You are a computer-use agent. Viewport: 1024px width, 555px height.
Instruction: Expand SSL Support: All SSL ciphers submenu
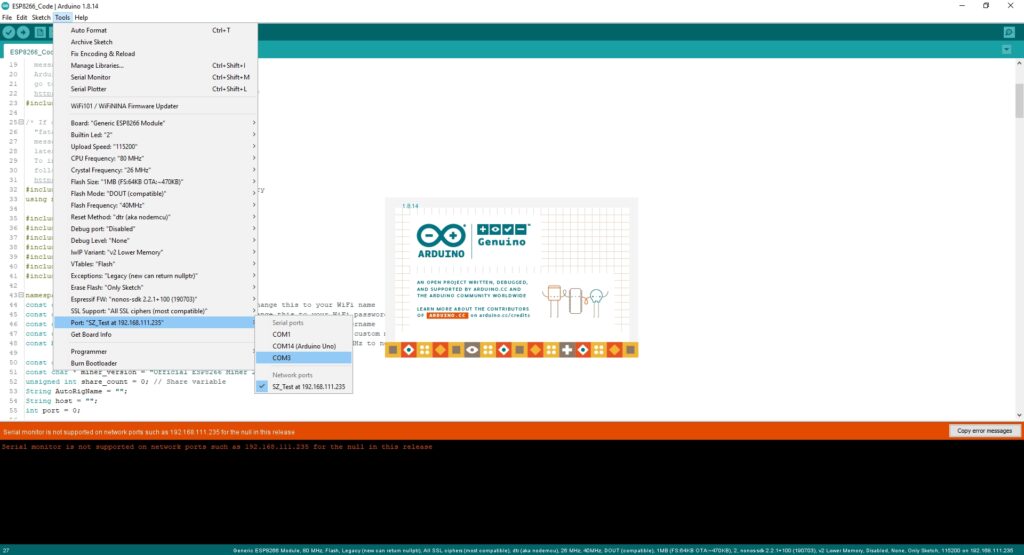pyautogui.click(x=155, y=311)
